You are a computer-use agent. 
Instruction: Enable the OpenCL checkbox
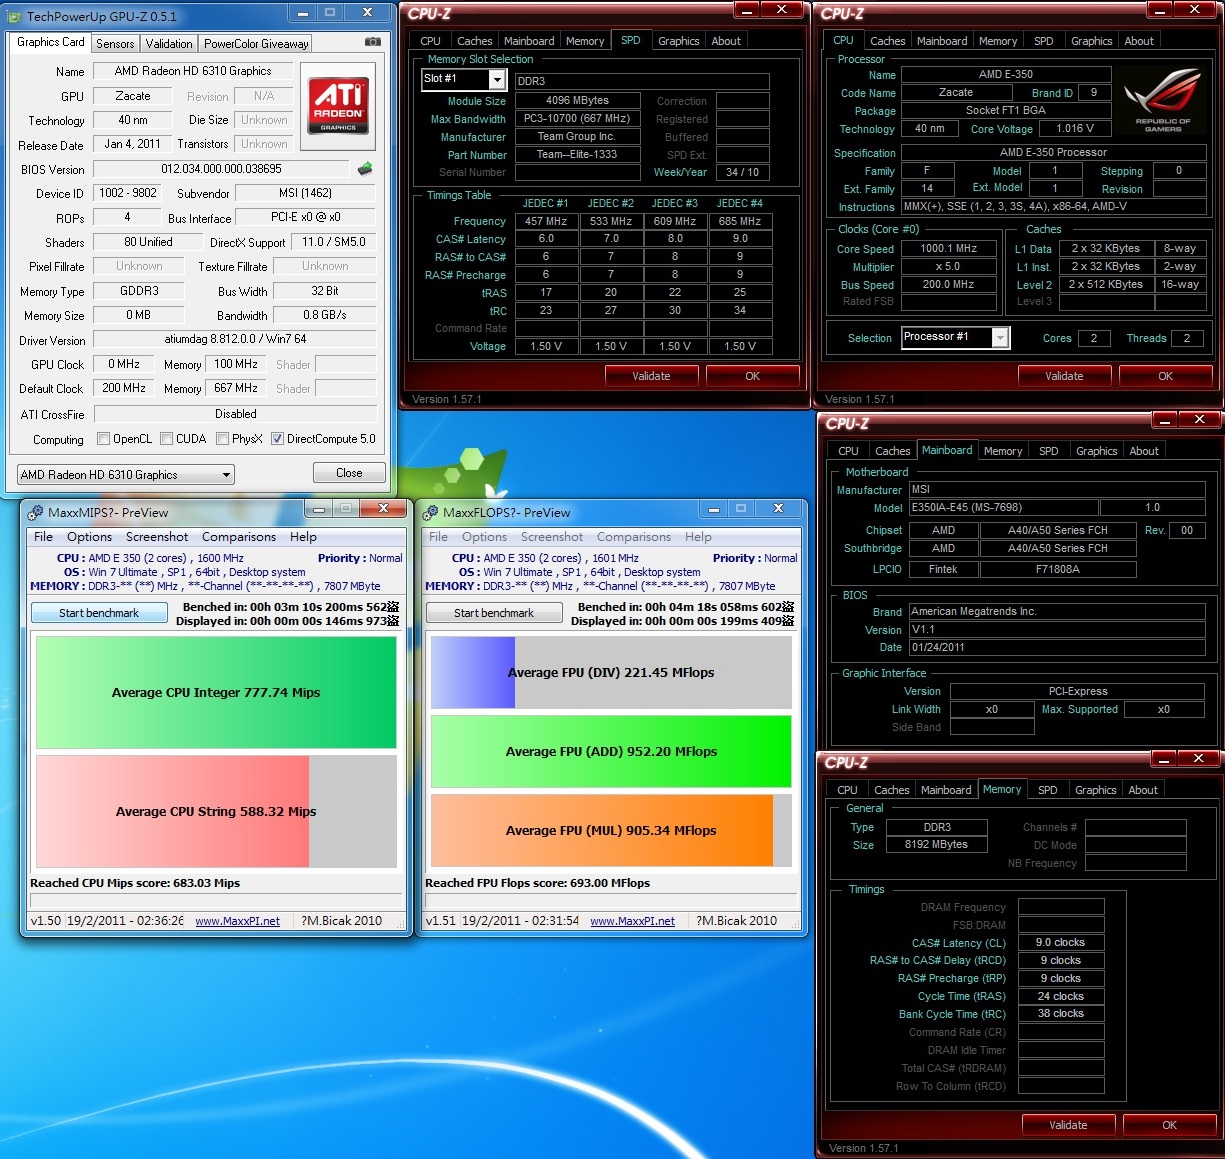pos(103,439)
